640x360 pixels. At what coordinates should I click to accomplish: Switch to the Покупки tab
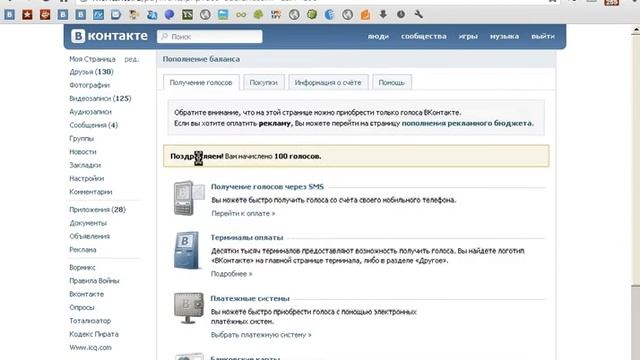(x=263, y=82)
